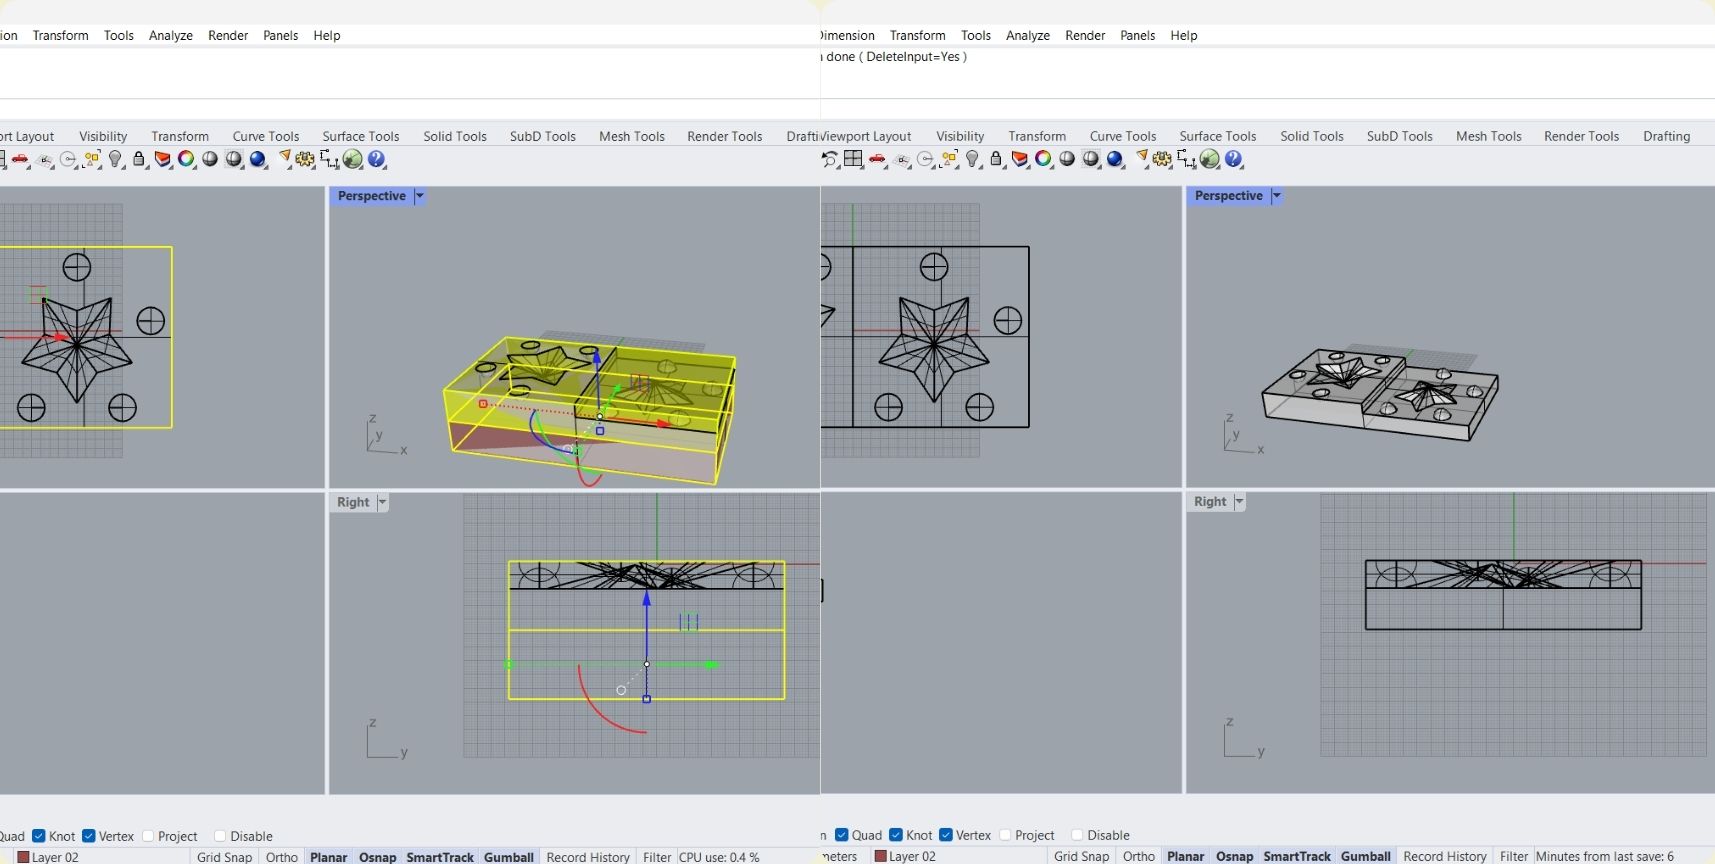Open Right viewport dropdown arrow in left window
The image size is (1715, 864).
pyautogui.click(x=382, y=502)
